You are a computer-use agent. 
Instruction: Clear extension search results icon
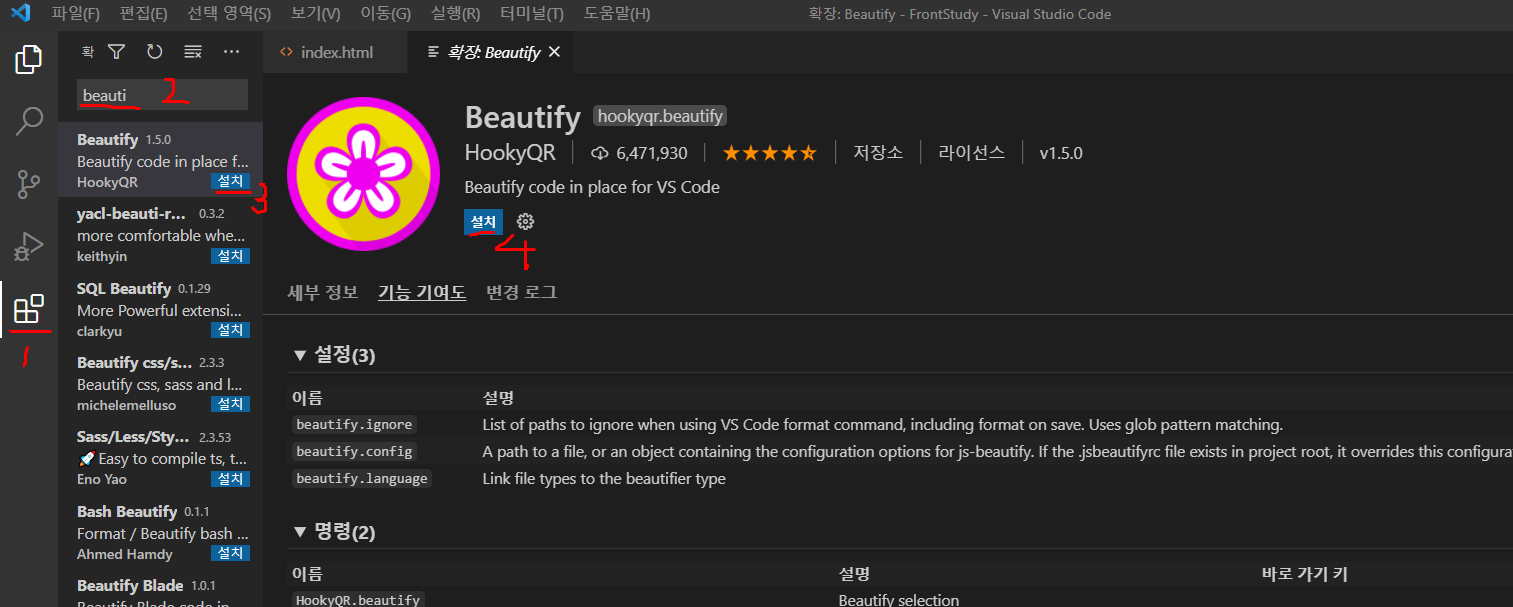(193, 52)
